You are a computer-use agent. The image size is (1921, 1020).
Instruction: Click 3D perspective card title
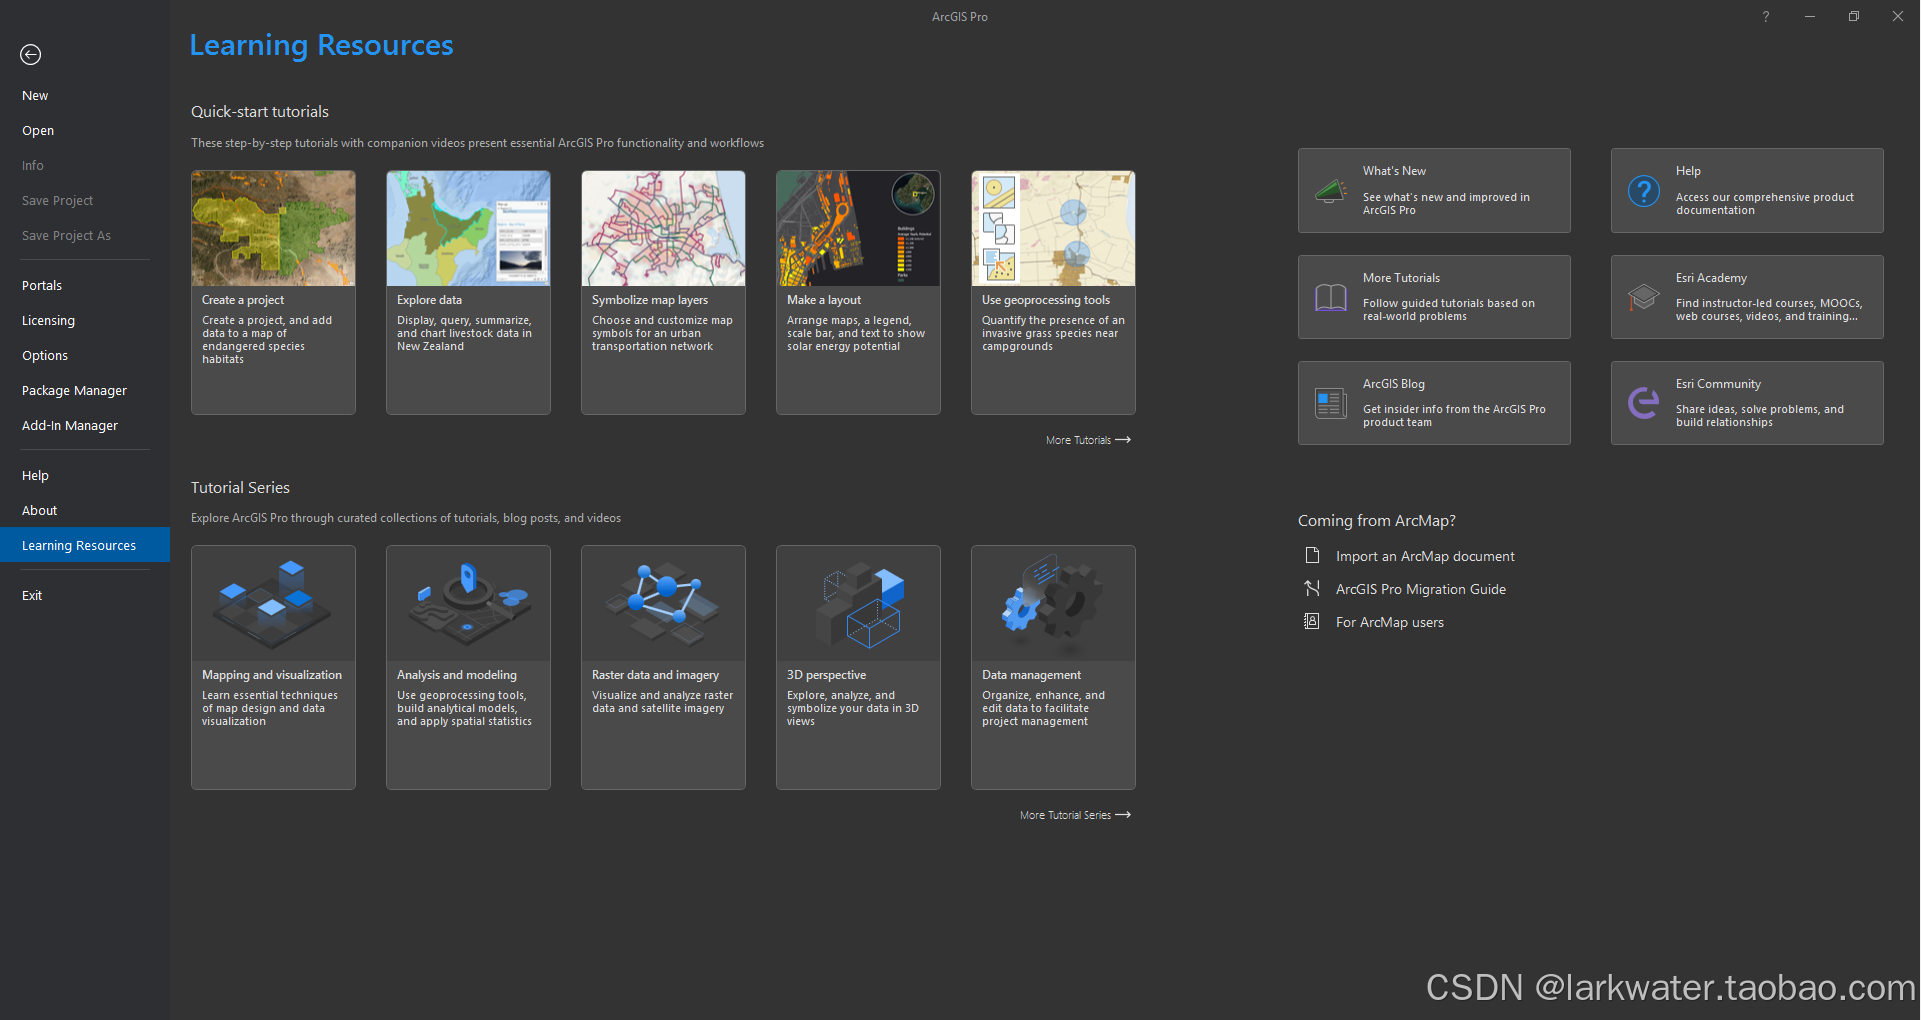(x=826, y=675)
